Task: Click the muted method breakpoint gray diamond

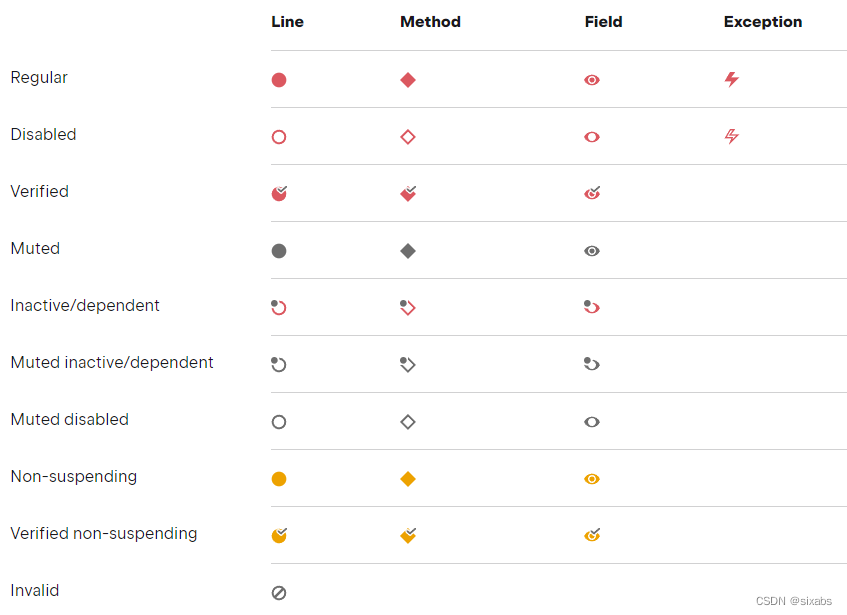Action: coord(408,251)
